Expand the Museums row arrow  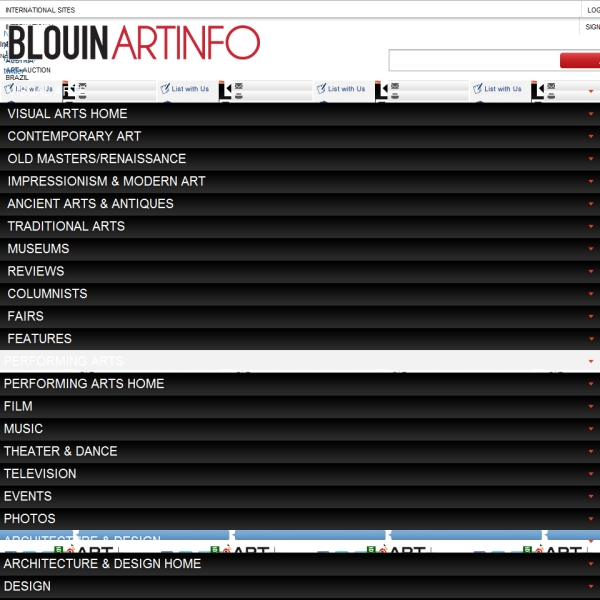pos(591,249)
